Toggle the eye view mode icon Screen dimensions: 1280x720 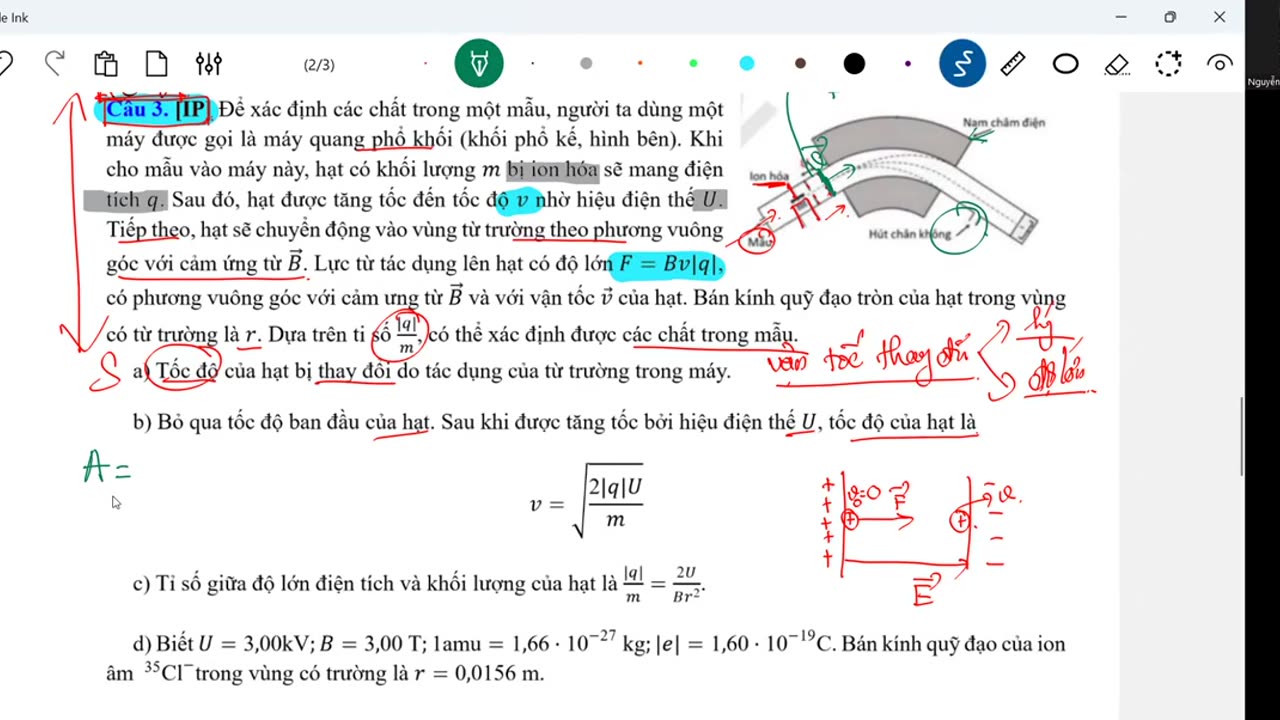click(1219, 64)
